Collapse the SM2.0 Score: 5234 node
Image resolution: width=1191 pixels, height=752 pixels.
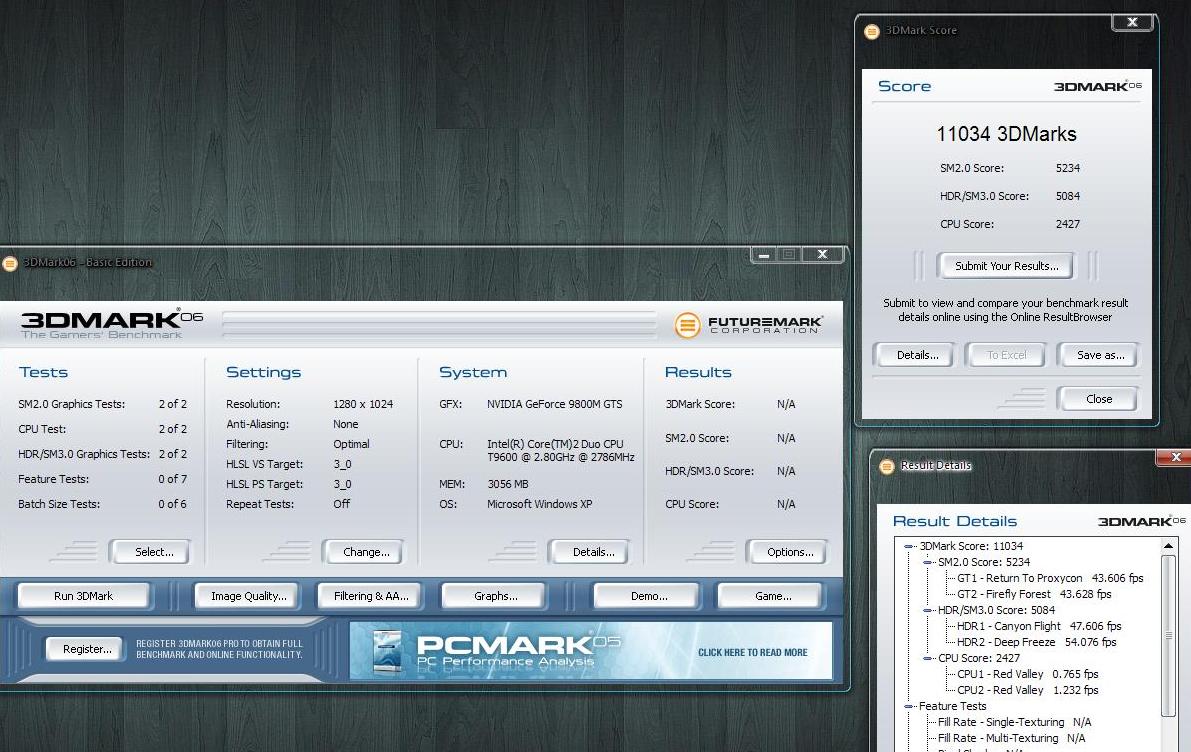click(x=927, y=562)
